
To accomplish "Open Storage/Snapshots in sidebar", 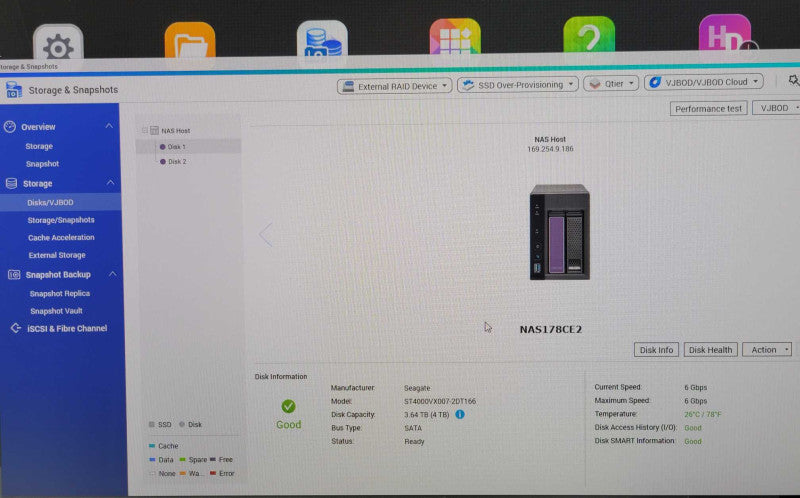I will 61,220.
